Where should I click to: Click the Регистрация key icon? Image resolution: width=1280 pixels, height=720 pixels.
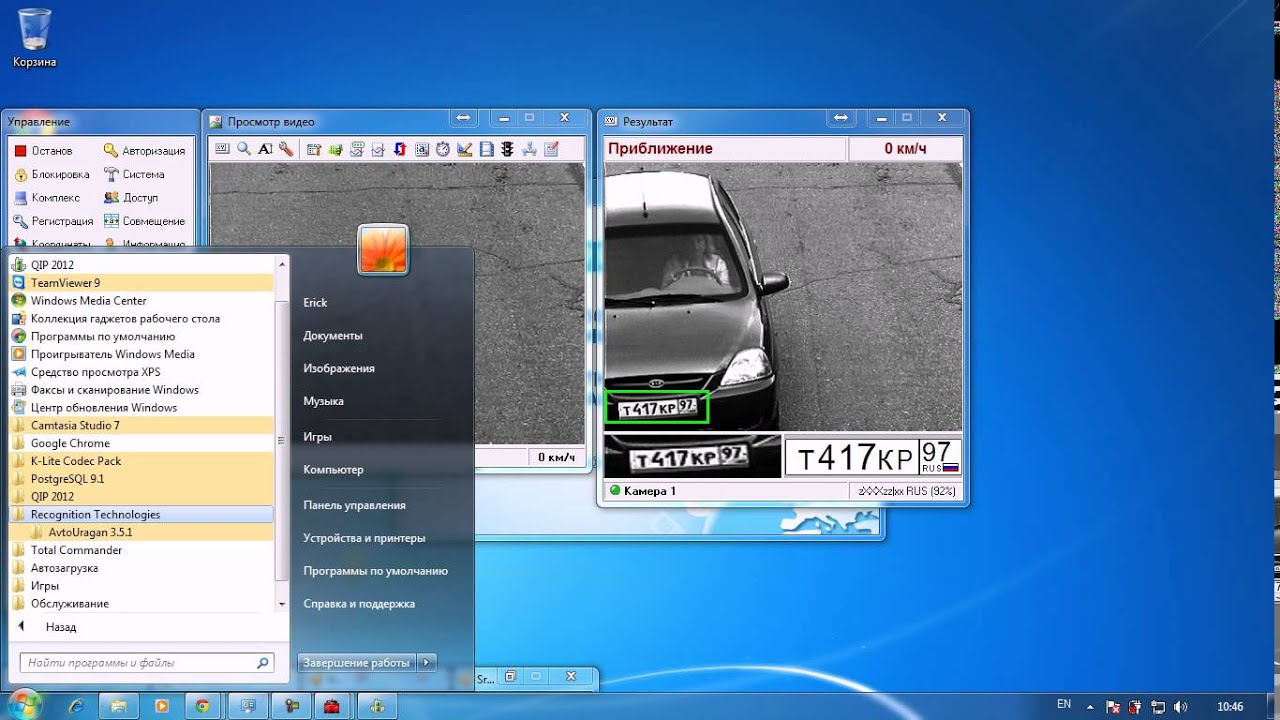[x=20, y=221]
